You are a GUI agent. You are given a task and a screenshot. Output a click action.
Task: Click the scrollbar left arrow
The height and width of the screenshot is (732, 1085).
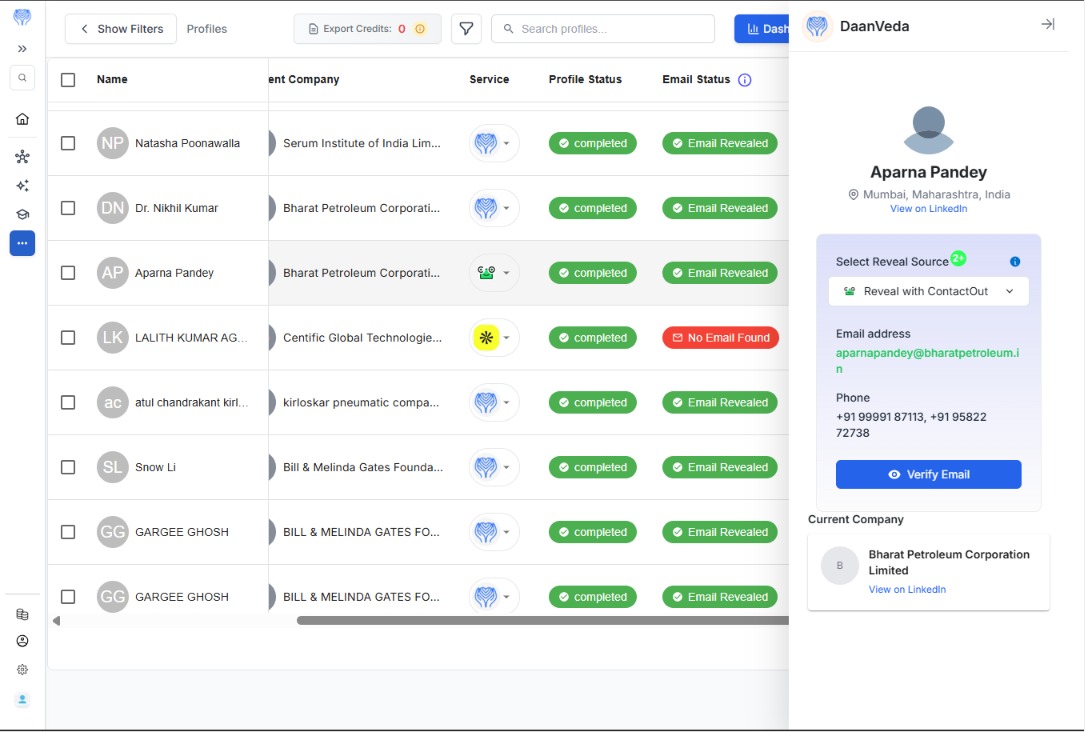pos(57,621)
